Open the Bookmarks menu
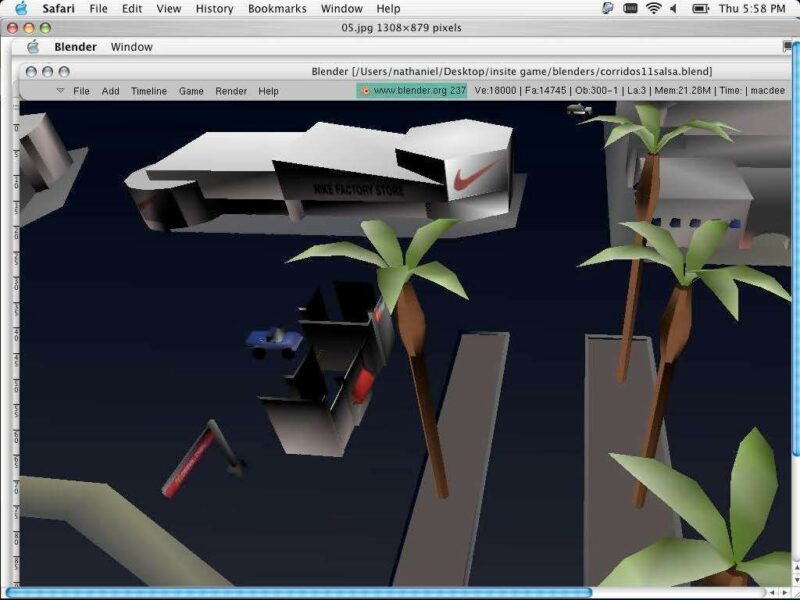800x600 pixels. tap(277, 9)
